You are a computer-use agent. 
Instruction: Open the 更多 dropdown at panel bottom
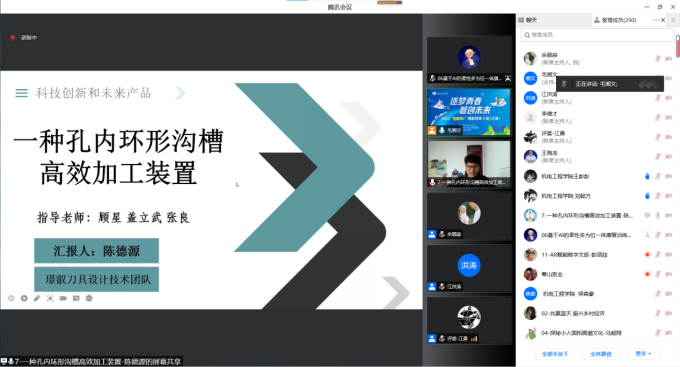(x=643, y=354)
